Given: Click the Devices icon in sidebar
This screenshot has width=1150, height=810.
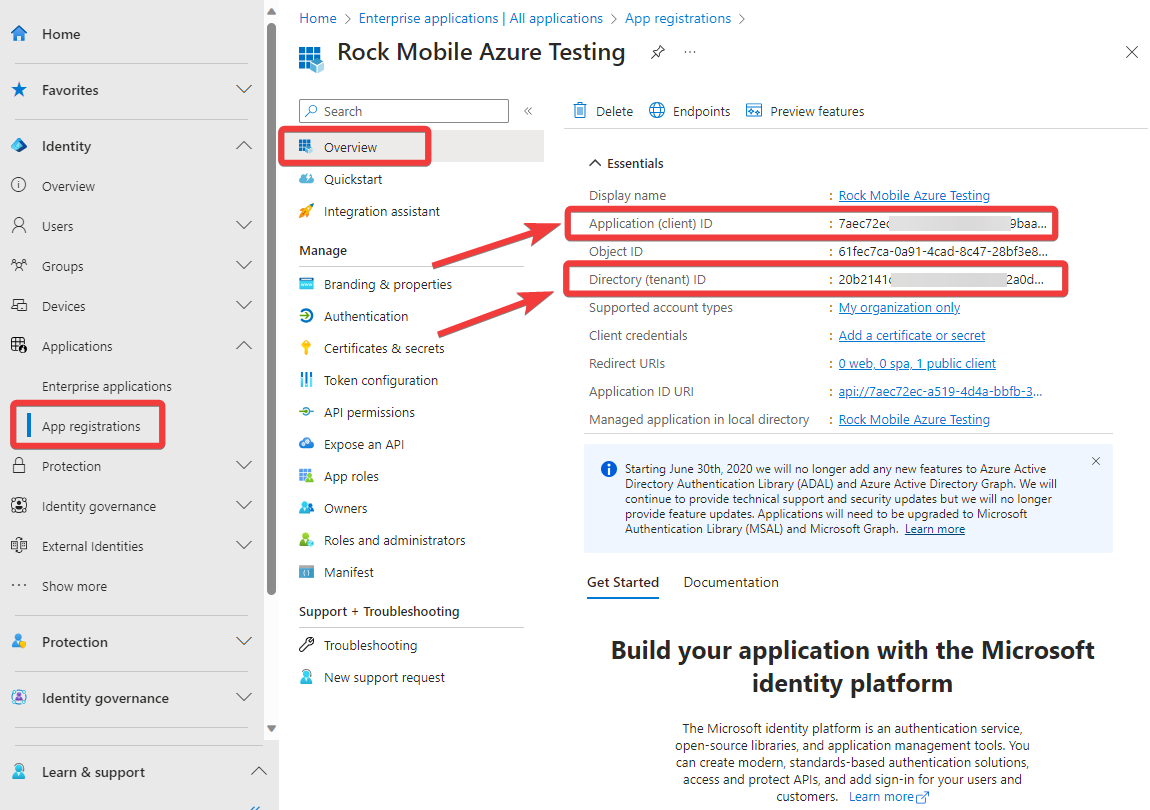Looking at the screenshot, I should (19, 305).
